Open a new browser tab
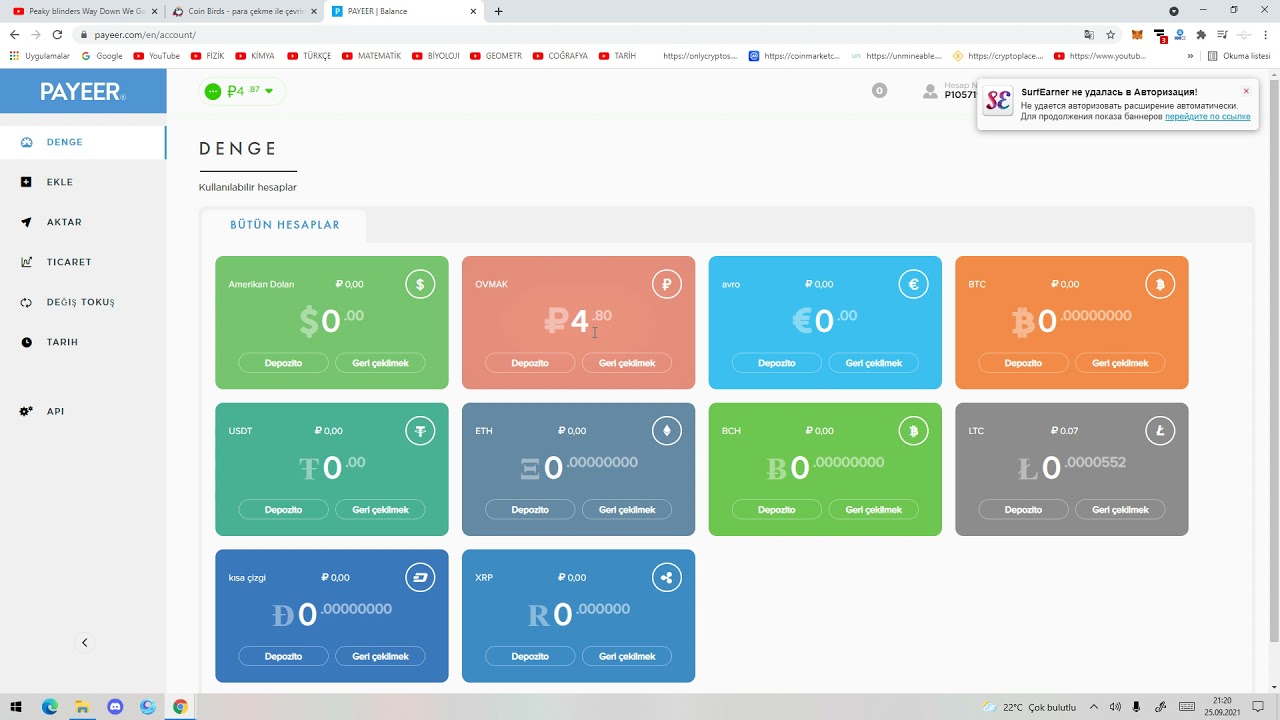 498,11
